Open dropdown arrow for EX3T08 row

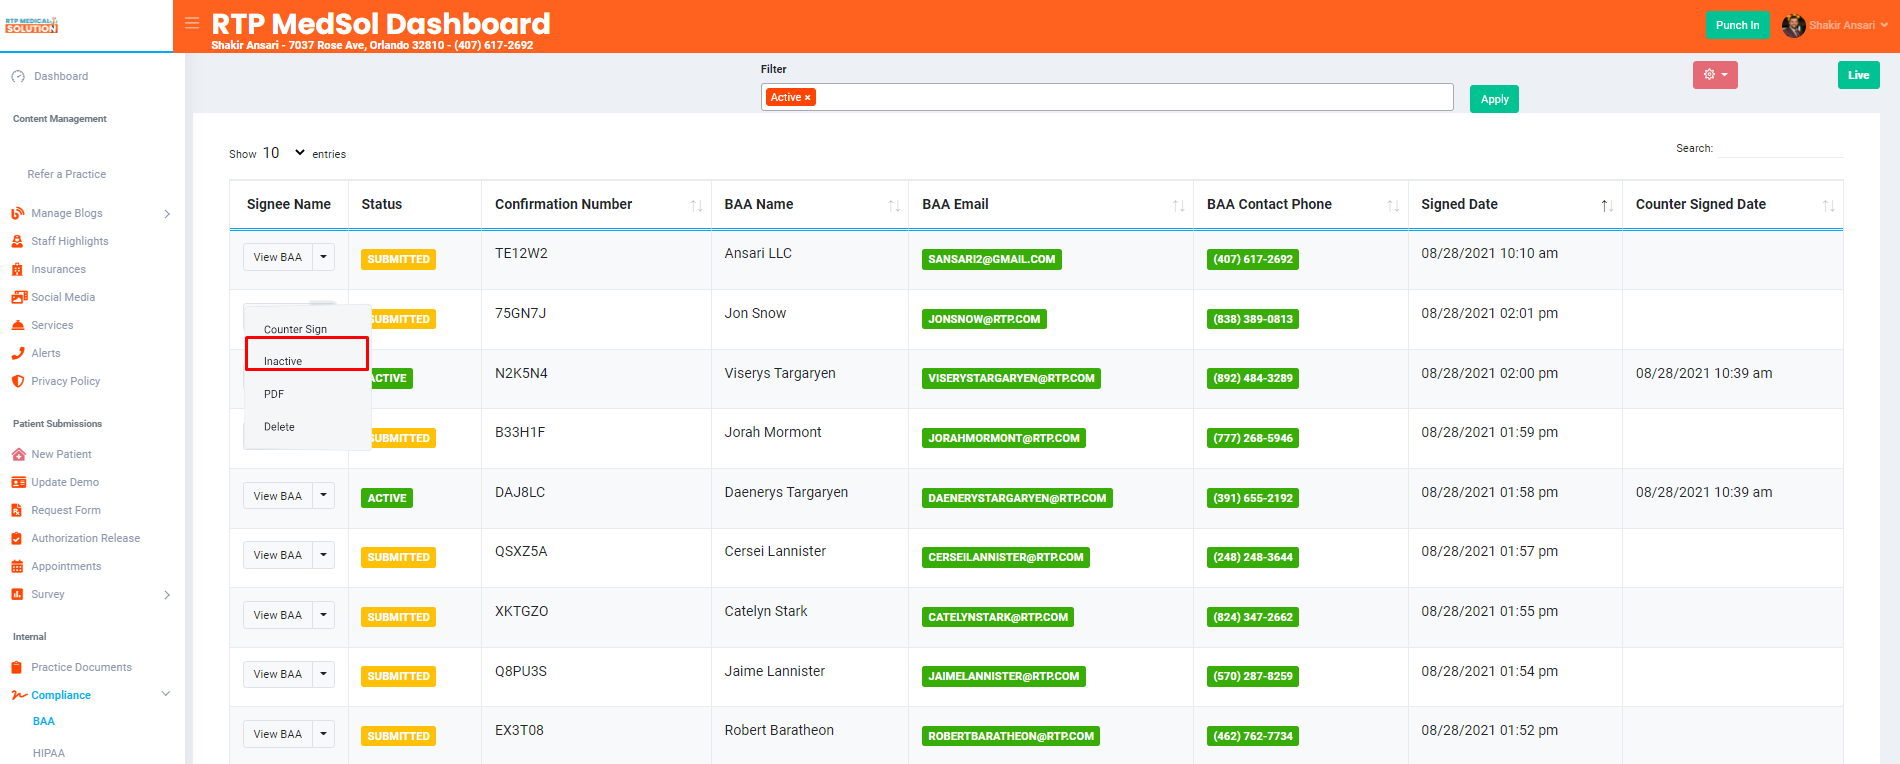(323, 734)
